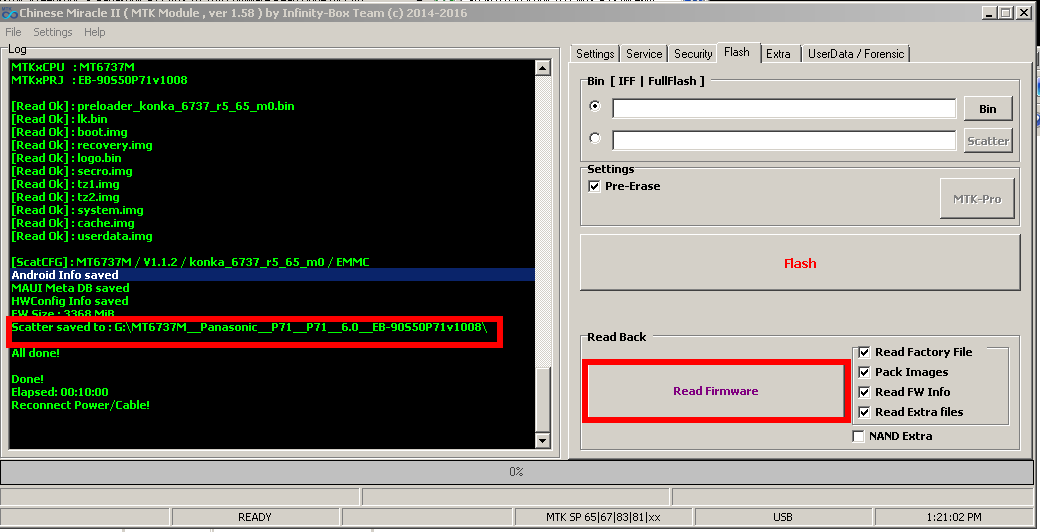Click the preloader_konka read log line

(x=153, y=106)
